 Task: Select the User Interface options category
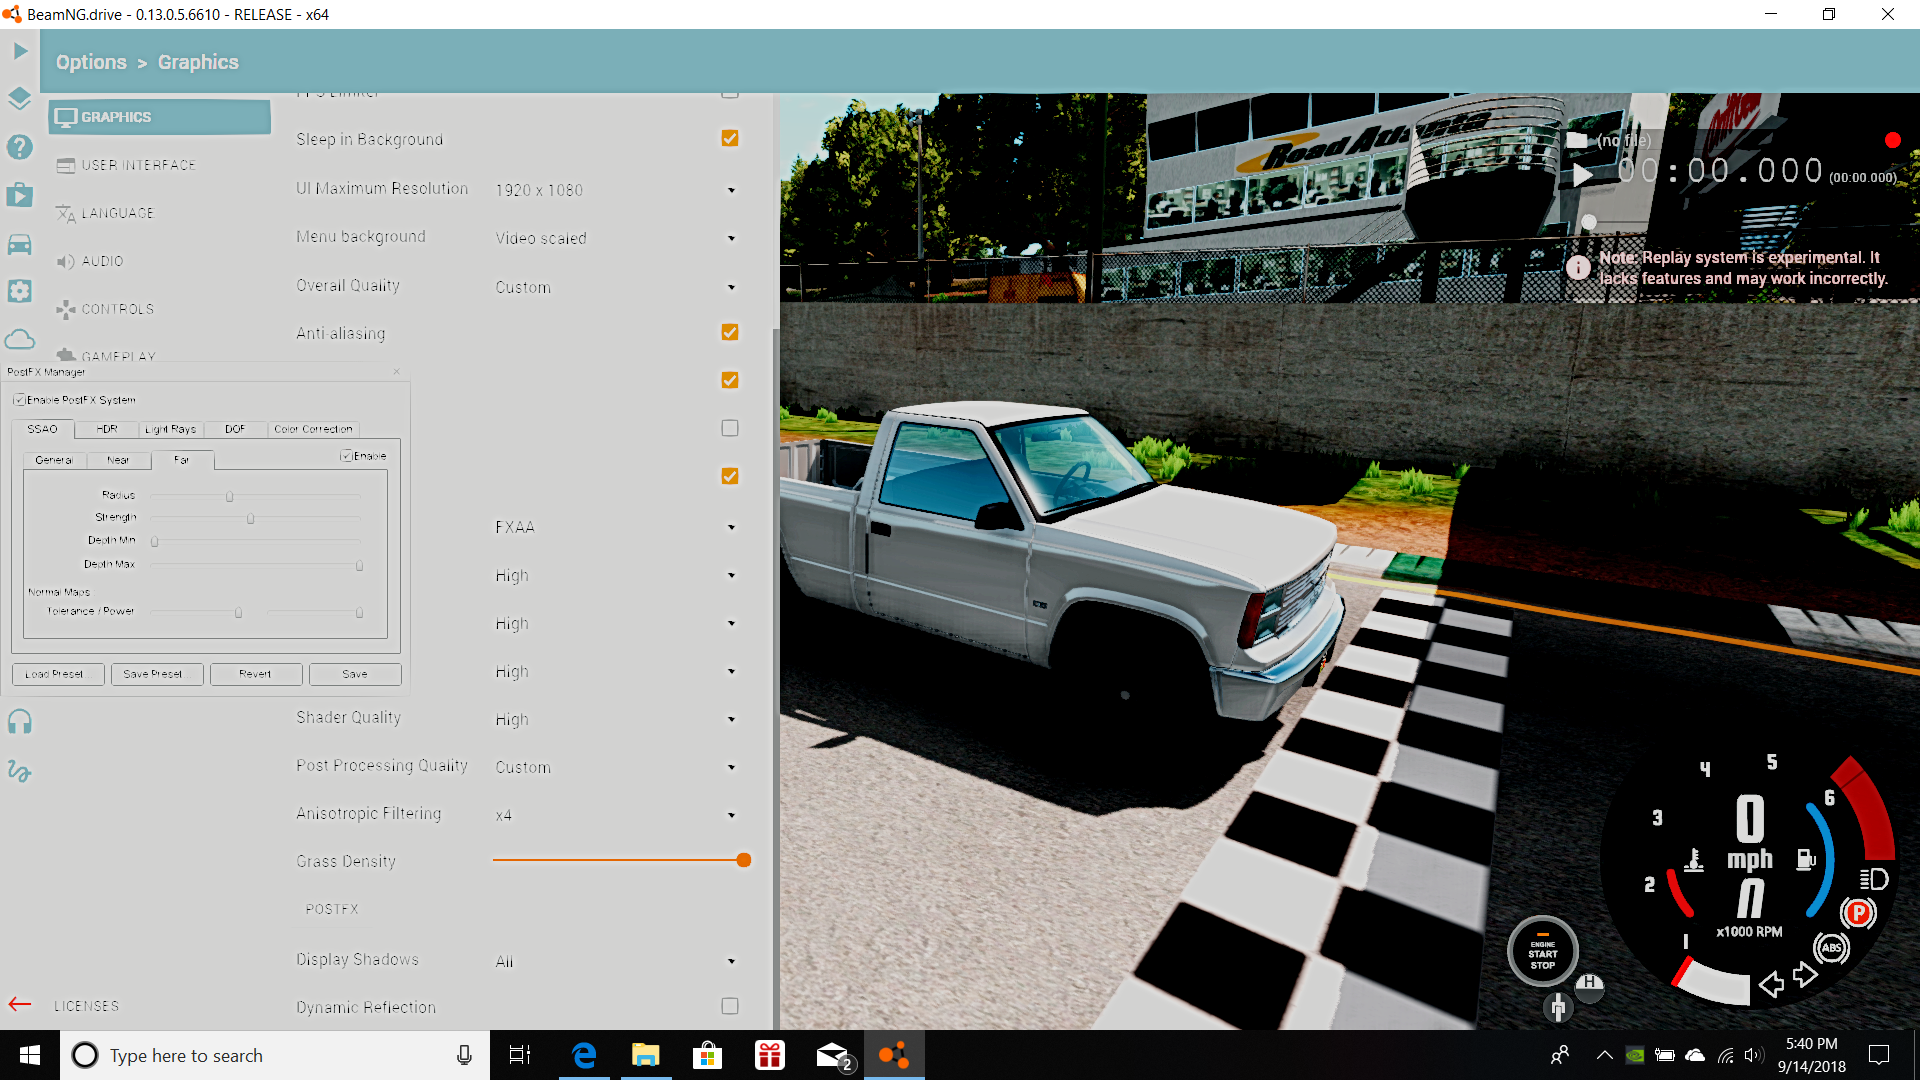160,165
